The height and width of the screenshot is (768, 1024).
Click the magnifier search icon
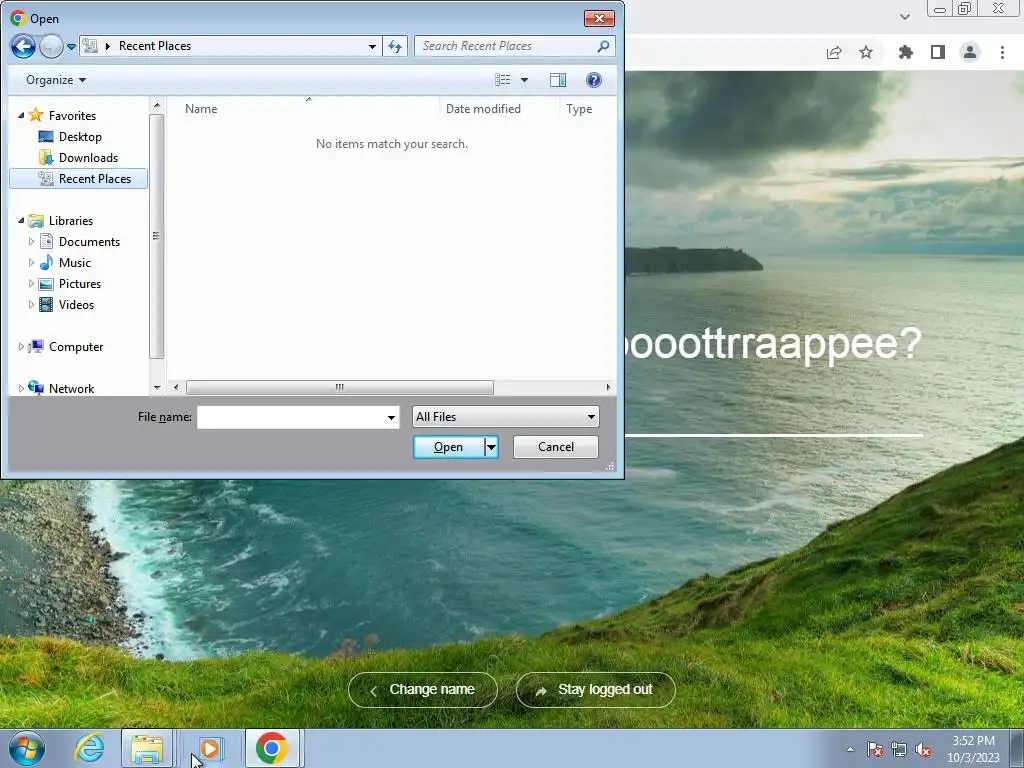pos(603,46)
